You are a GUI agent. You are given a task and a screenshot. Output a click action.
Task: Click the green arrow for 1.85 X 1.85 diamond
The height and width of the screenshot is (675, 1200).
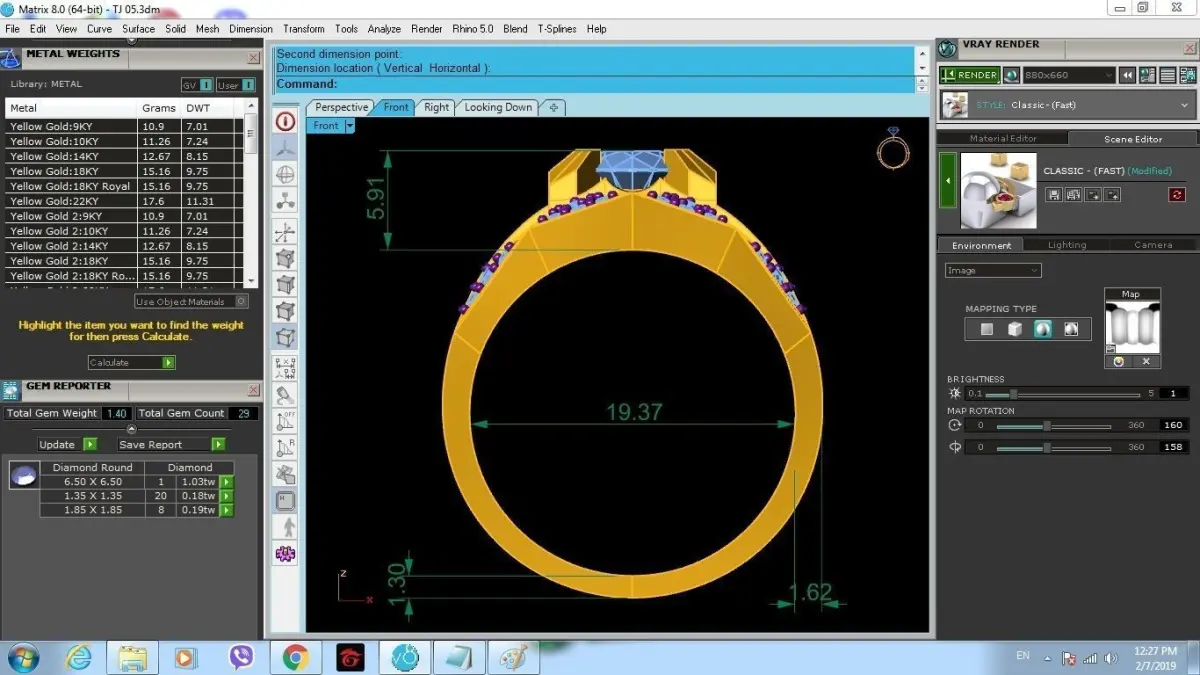226,510
